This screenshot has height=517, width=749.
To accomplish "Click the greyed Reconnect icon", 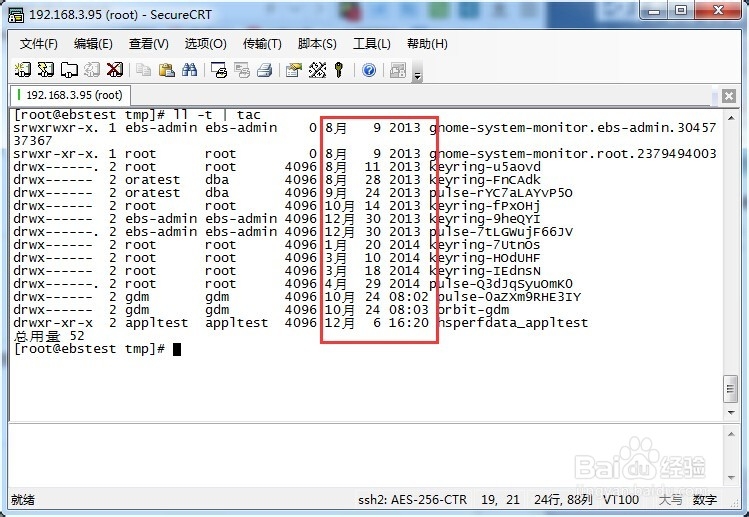I will click(92, 70).
